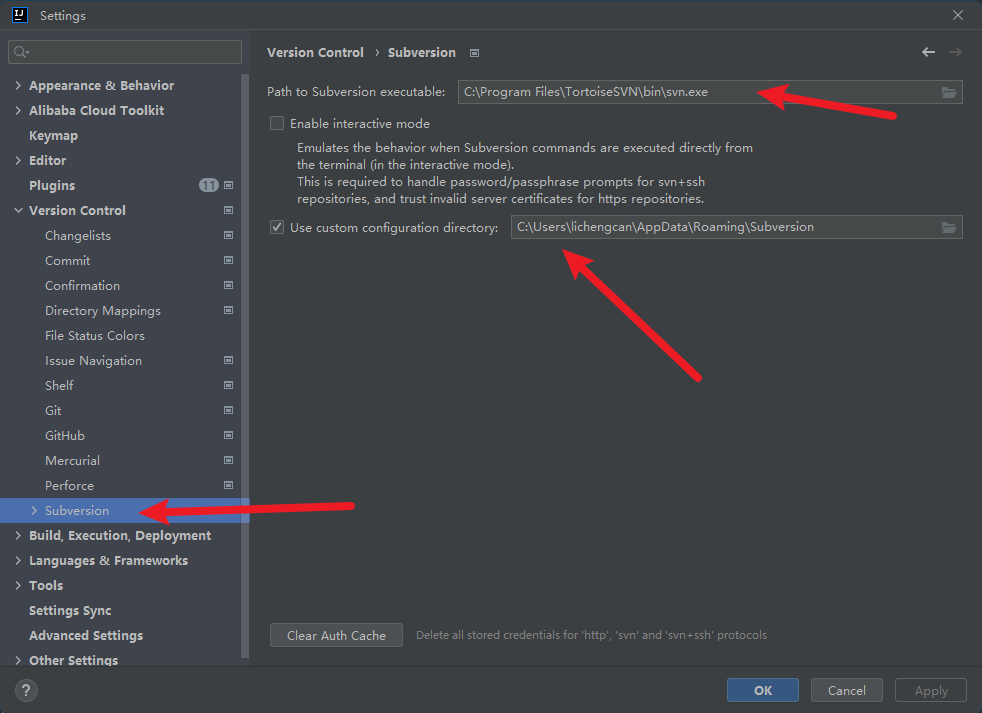Expand the Editor section
The height and width of the screenshot is (713, 982).
coord(18,160)
